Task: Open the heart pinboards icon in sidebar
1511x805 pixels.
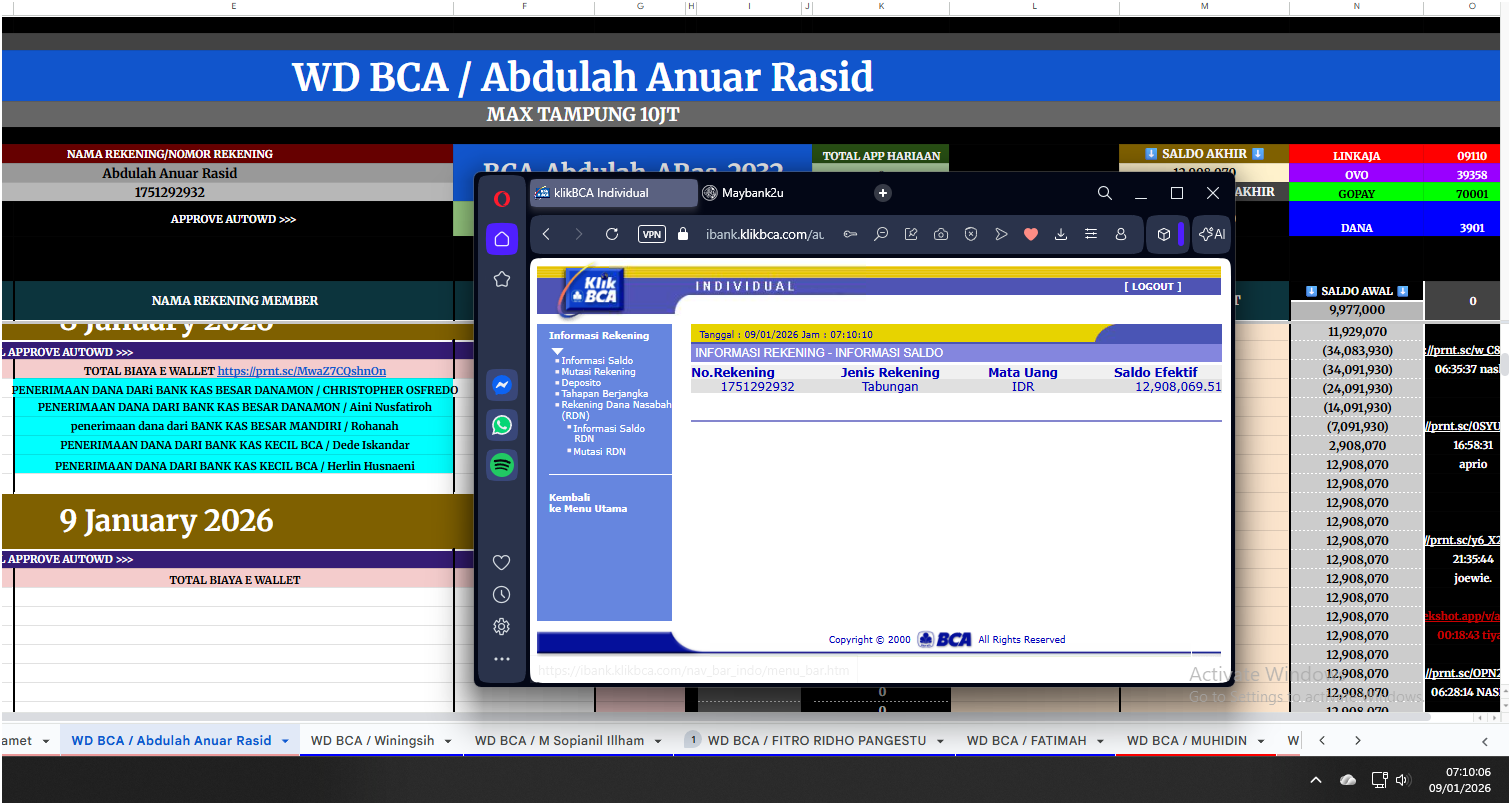Action: click(502, 563)
